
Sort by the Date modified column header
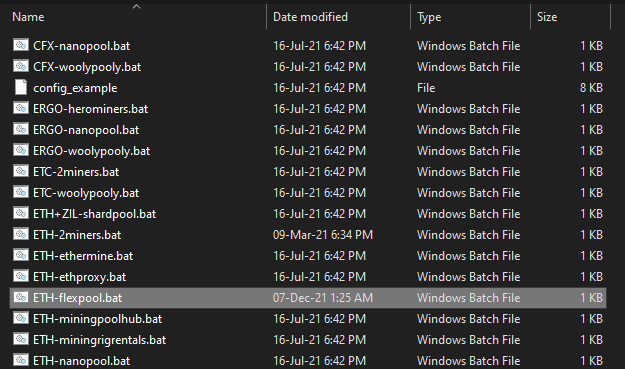(x=310, y=17)
